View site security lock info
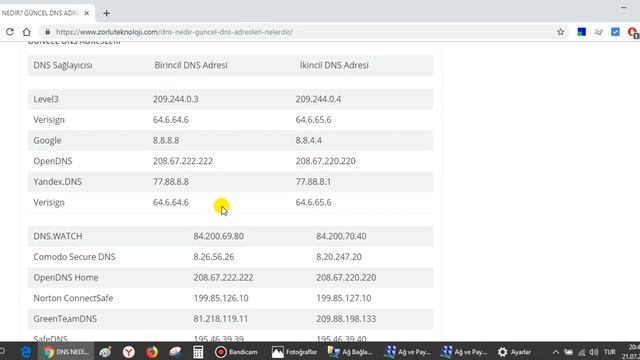Screen dimensions: 640x360 (x=48, y=32)
